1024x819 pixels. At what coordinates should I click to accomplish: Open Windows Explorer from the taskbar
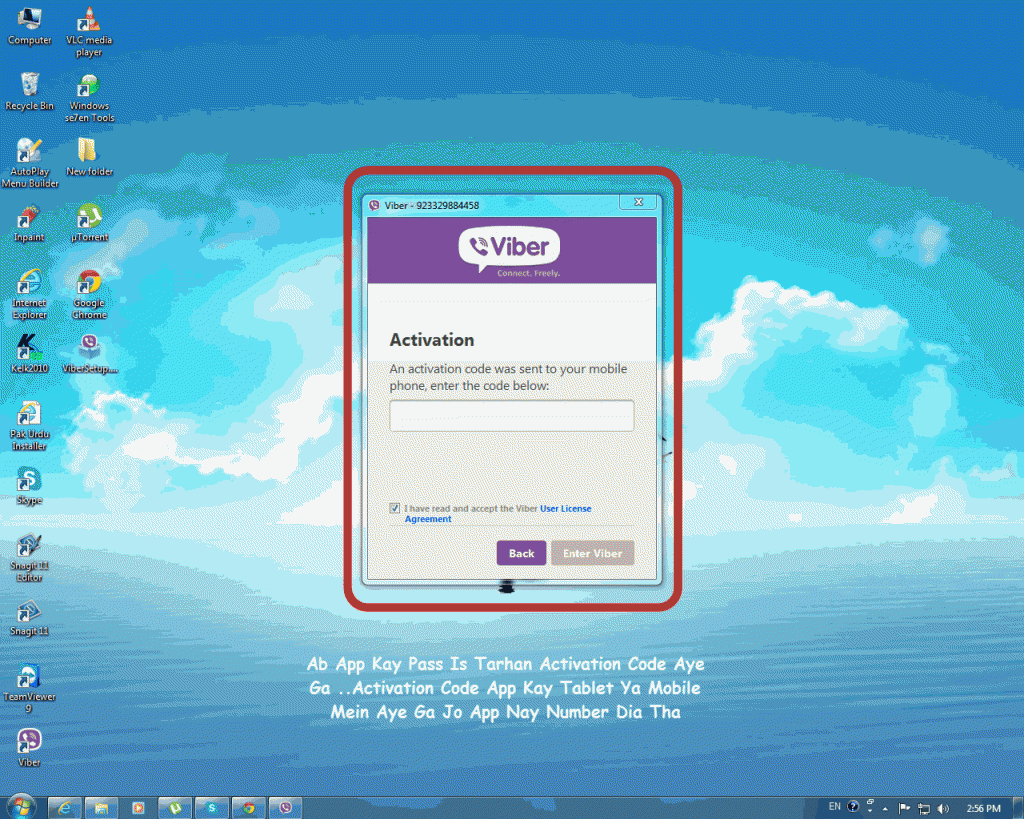click(101, 808)
